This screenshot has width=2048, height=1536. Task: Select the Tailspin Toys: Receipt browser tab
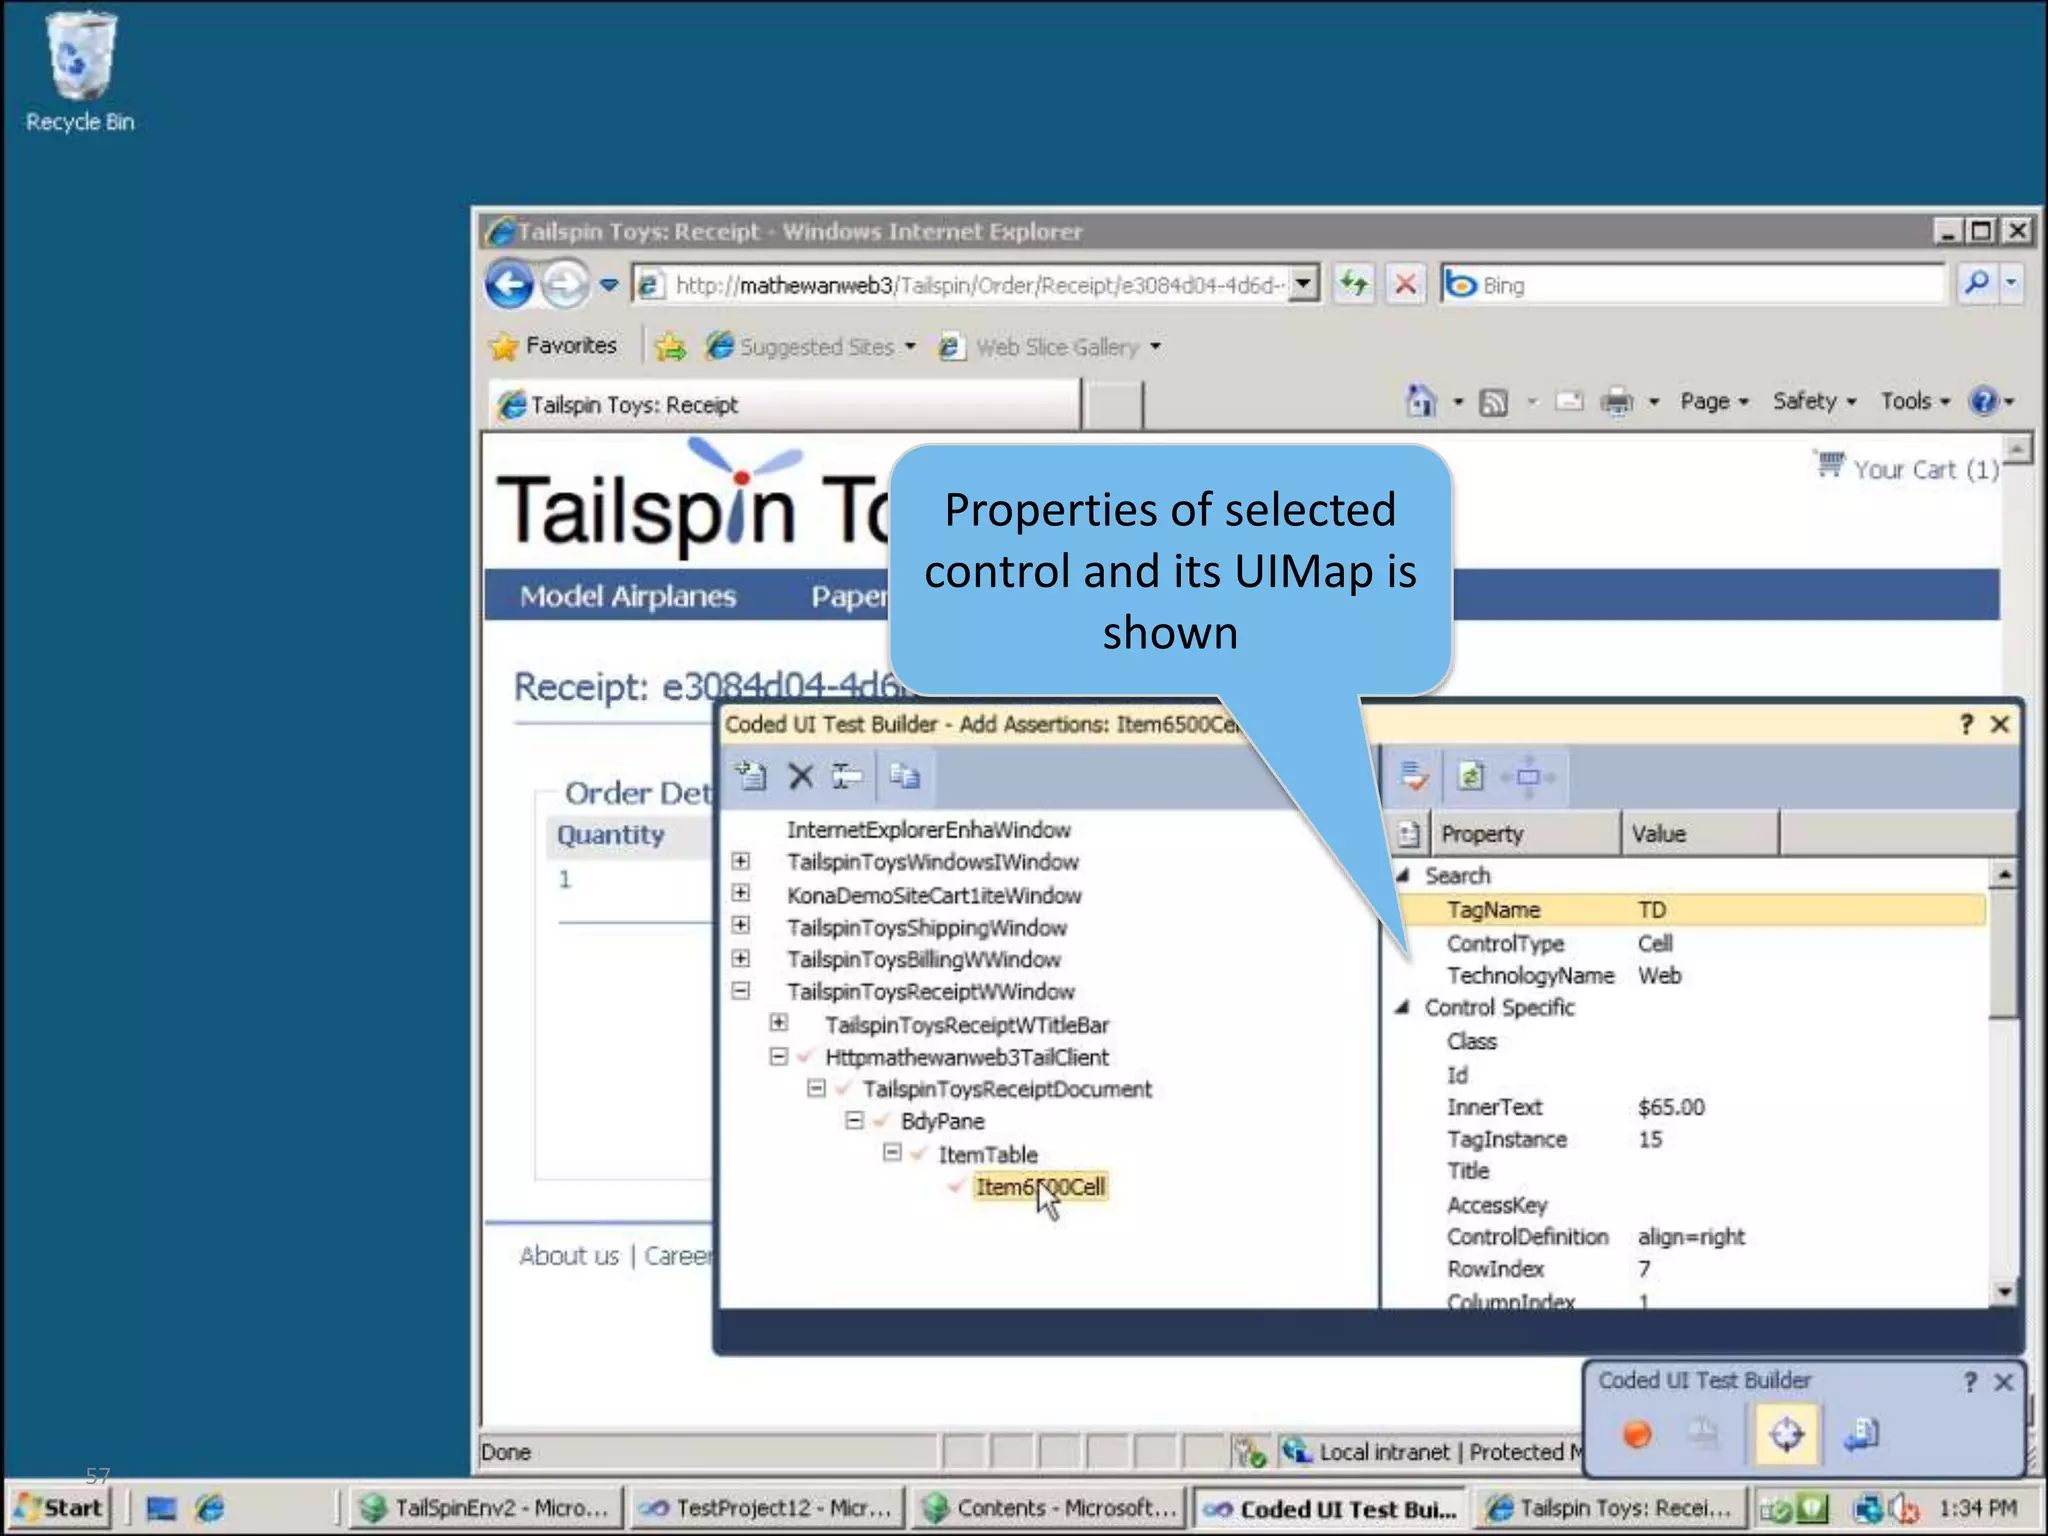click(x=785, y=405)
